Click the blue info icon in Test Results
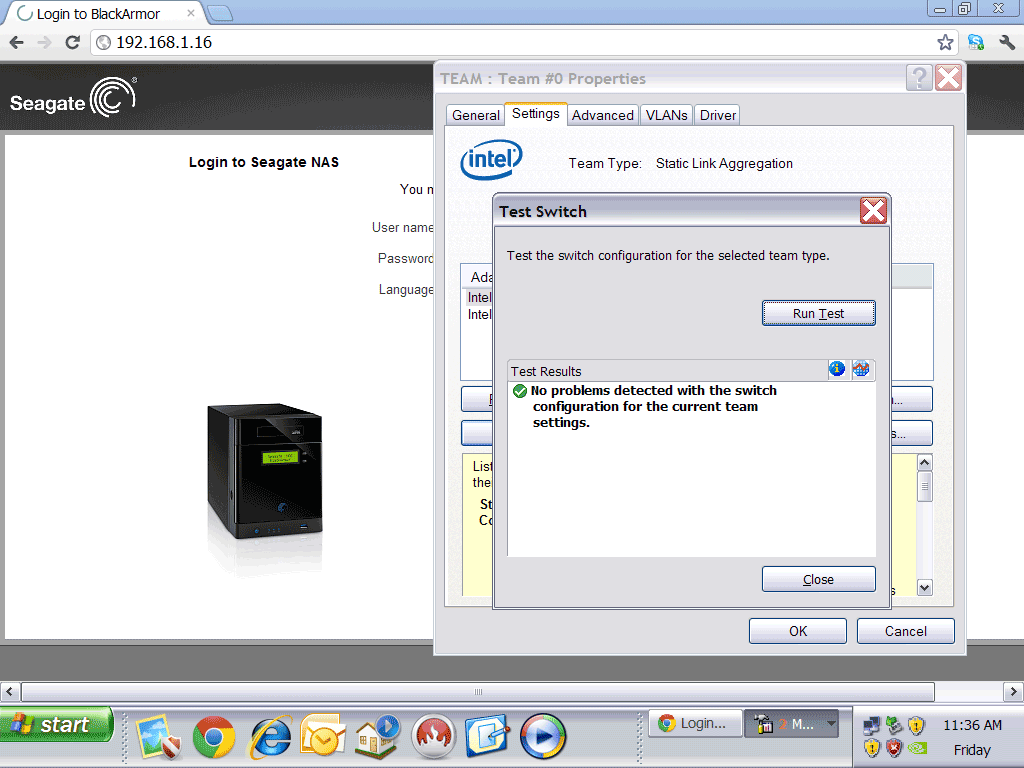1024x768 pixels. (837, 369)
